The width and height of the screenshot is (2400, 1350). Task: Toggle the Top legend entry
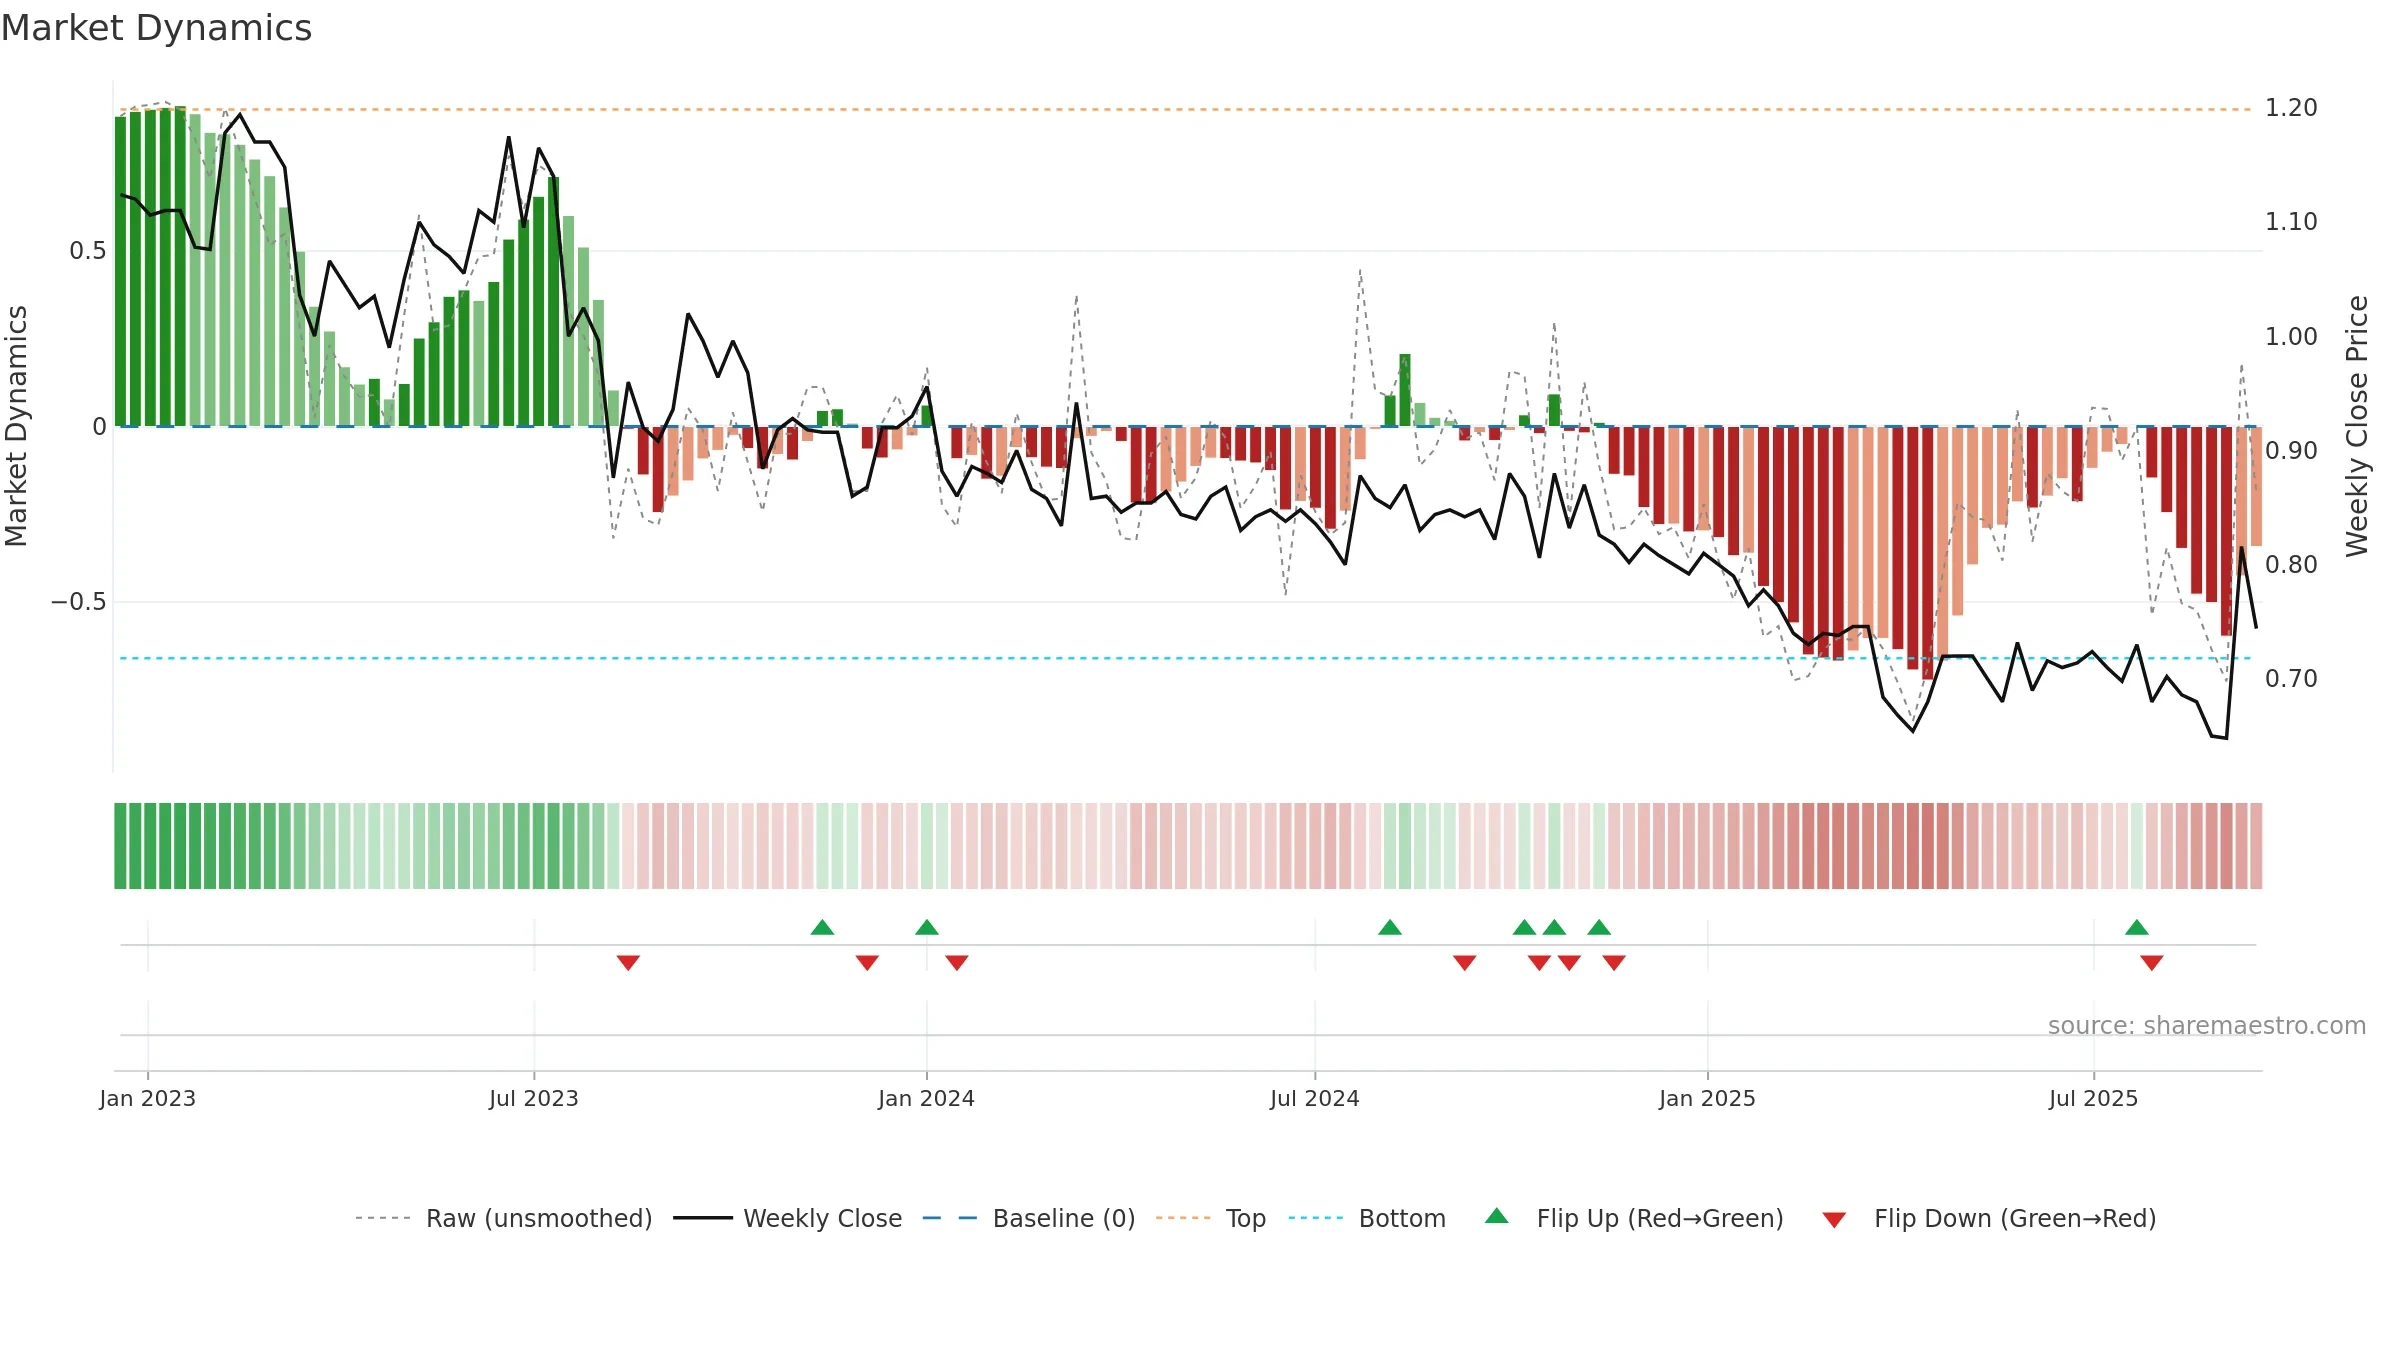coord(1211,1218)
